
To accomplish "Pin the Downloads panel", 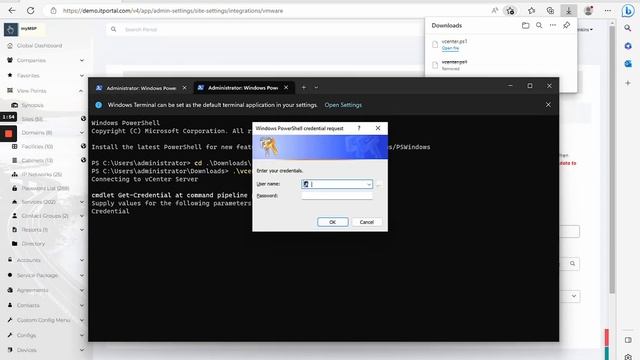I will [567, 25].
